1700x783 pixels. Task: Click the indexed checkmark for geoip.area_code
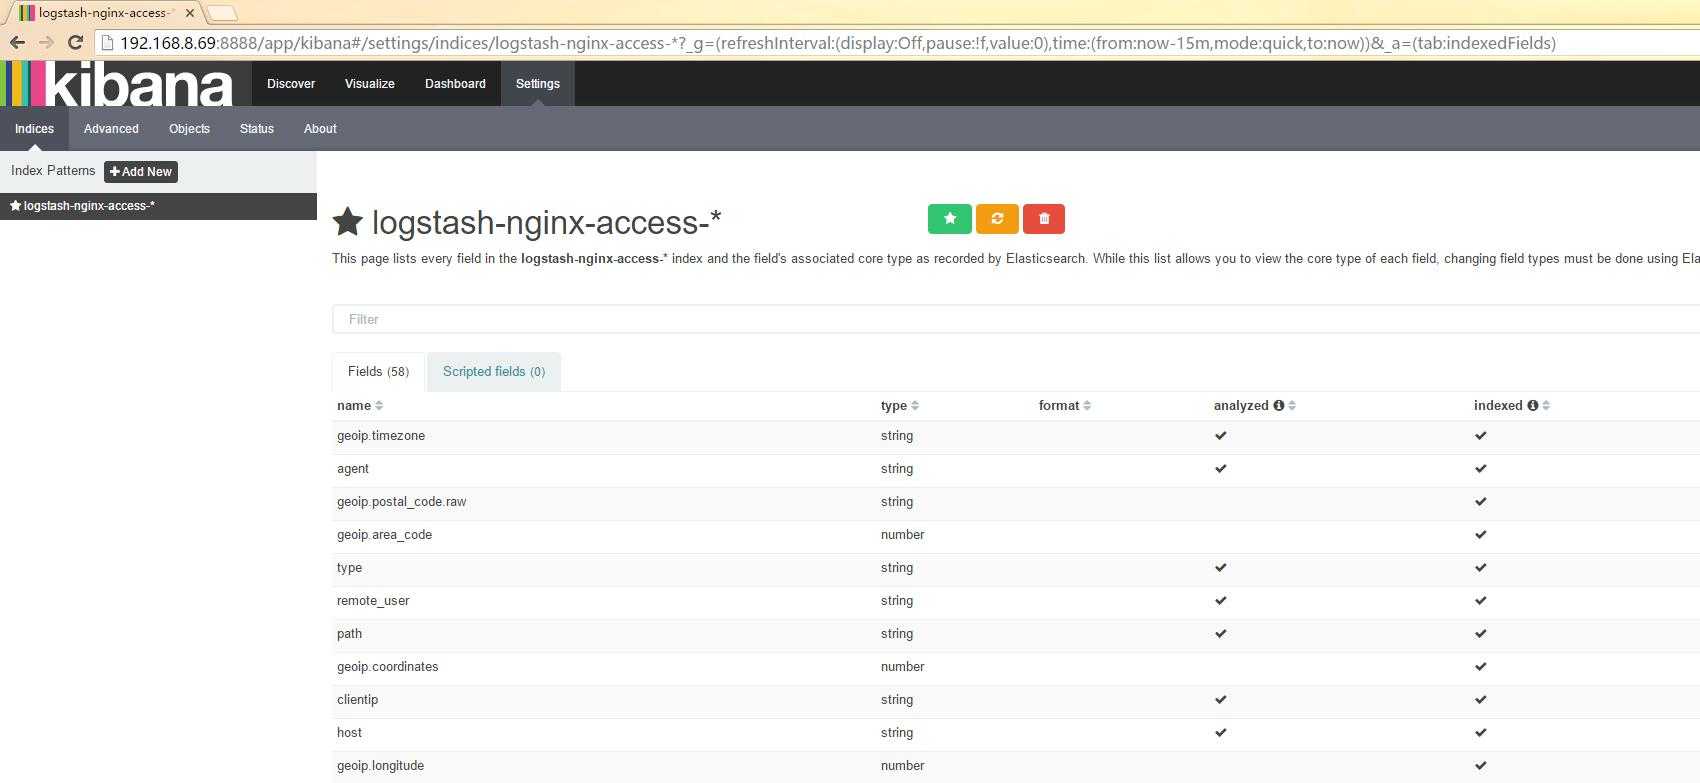[1480, 535]
